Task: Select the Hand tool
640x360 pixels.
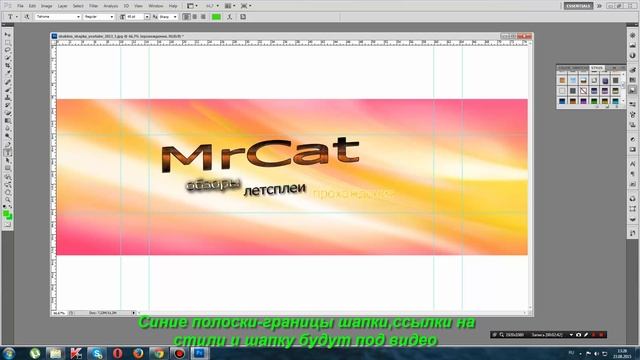Action: click(x=8, y=192)
